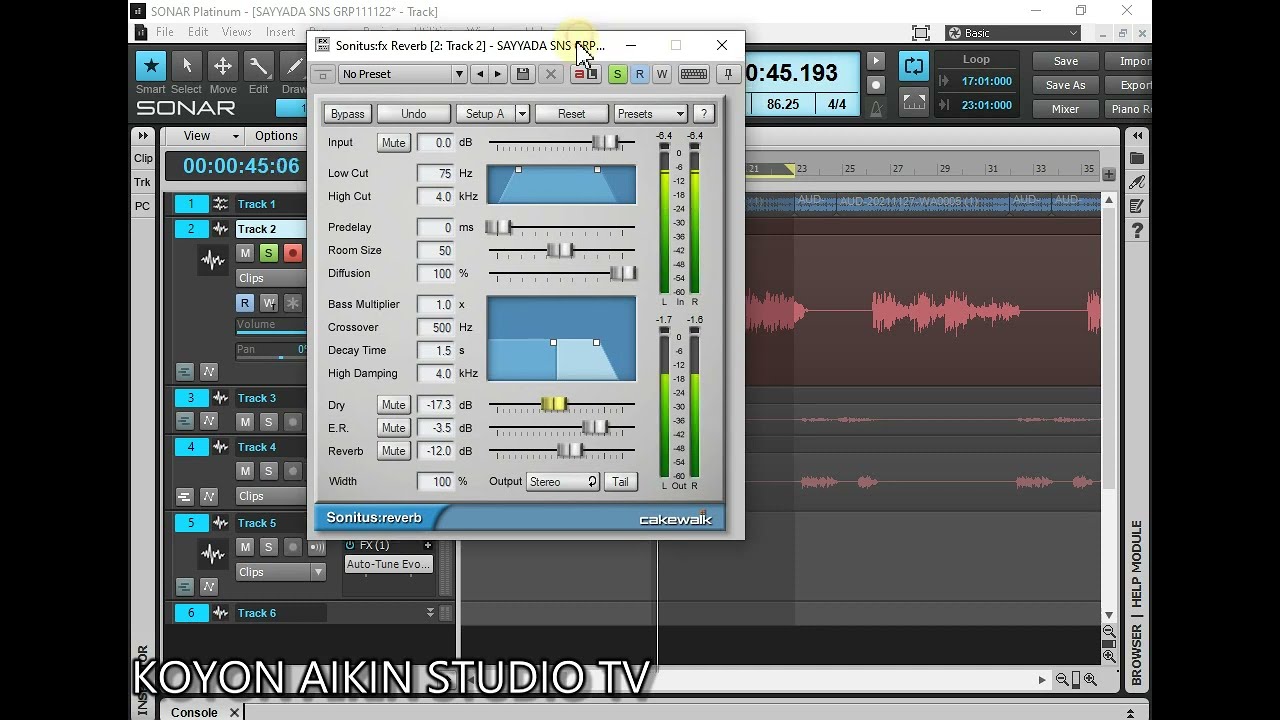Switch to the Console tab
The image size is (1280, 720).
click(x=195, y=712)
